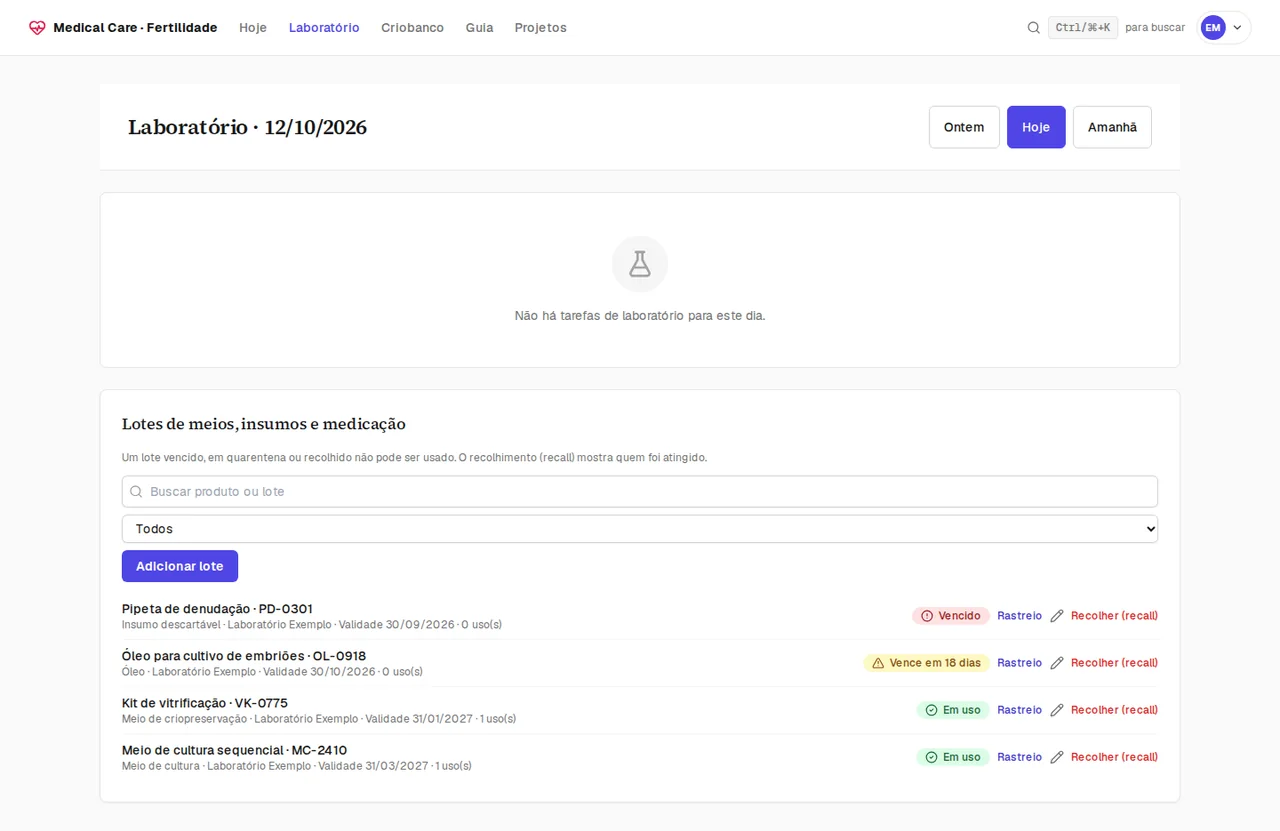Image resolution: width=1280 pixels, height=831 pixels.
Task: Click Recolher (recall) for Meio de cultura MC-2410
Action: tap(1114, 757)
